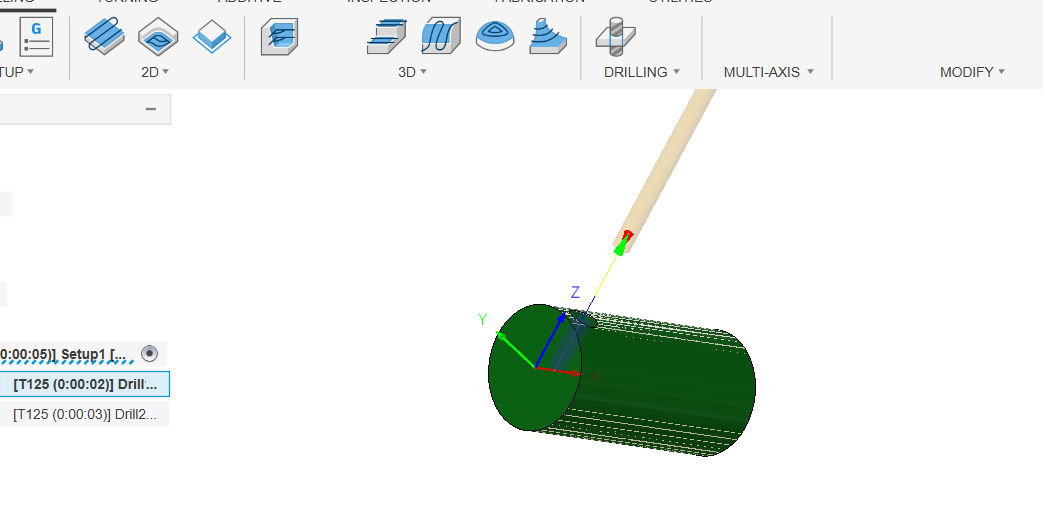Click the green cylinder stock model
This screenshot has height=525, width=1043.
point(660,385)
